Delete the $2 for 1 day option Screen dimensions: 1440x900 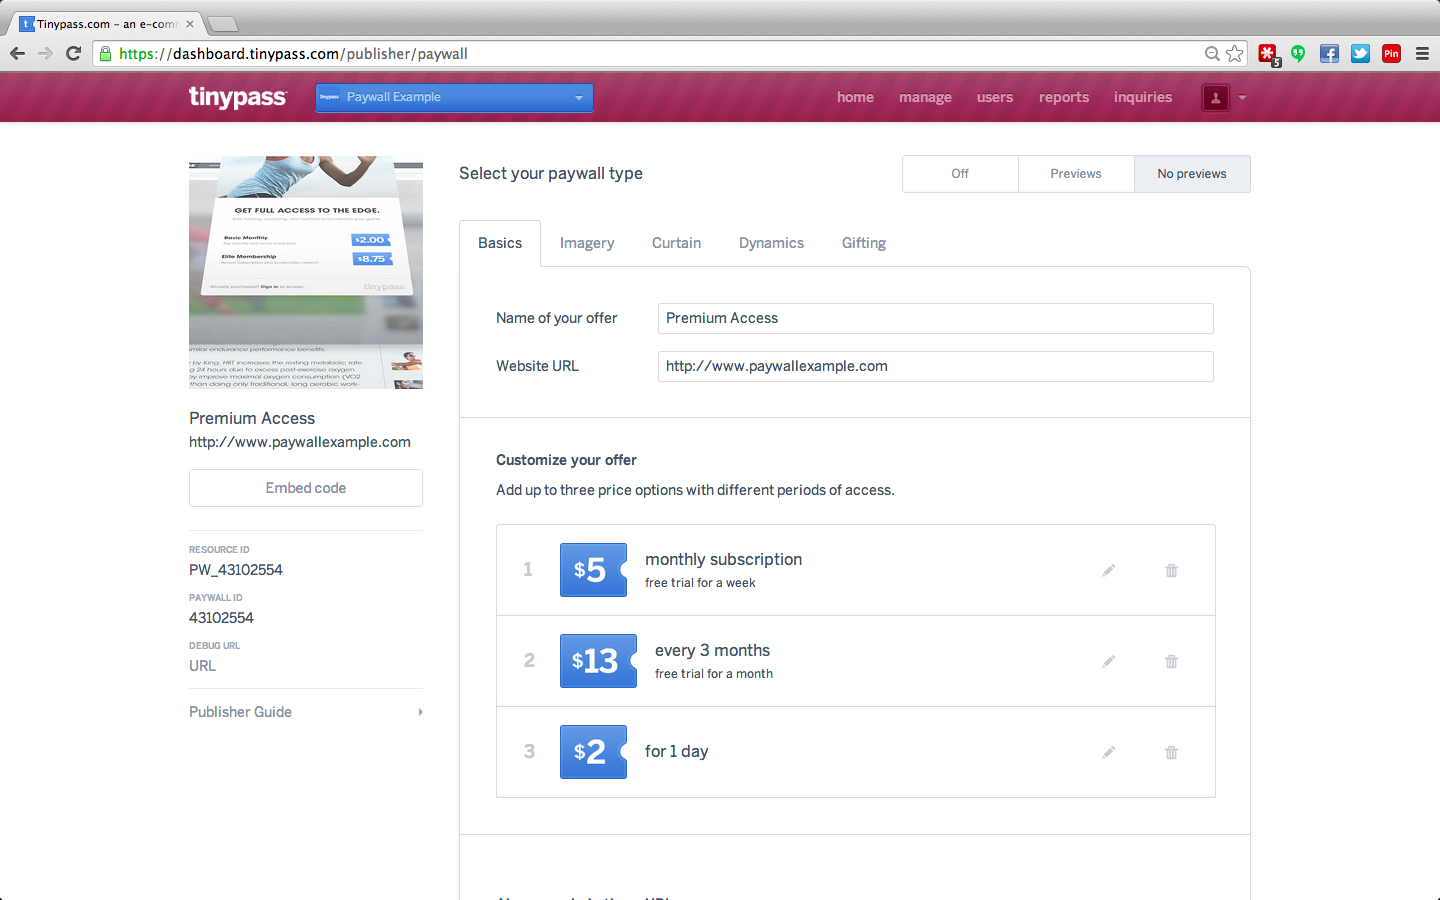pos(1171,752)
